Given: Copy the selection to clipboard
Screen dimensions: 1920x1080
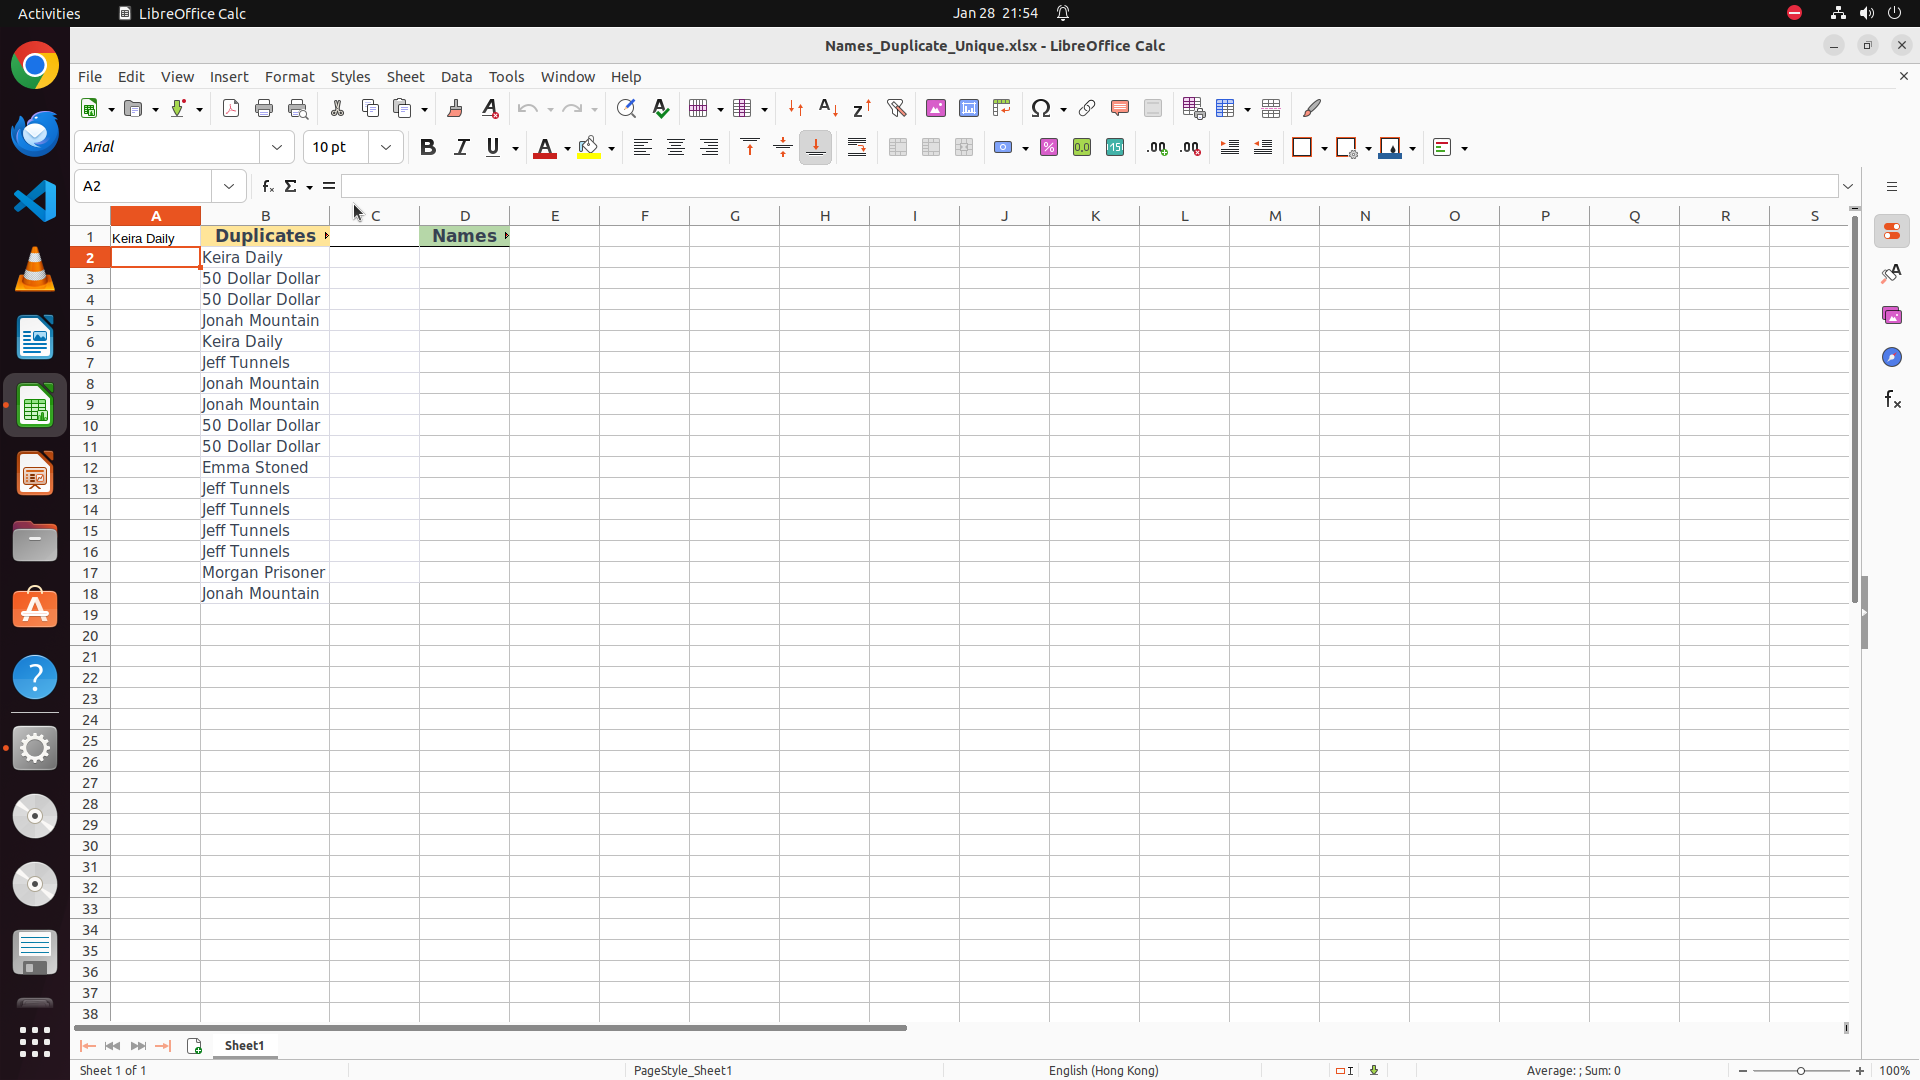Looking at the screenshot, I should pos(370,108).
